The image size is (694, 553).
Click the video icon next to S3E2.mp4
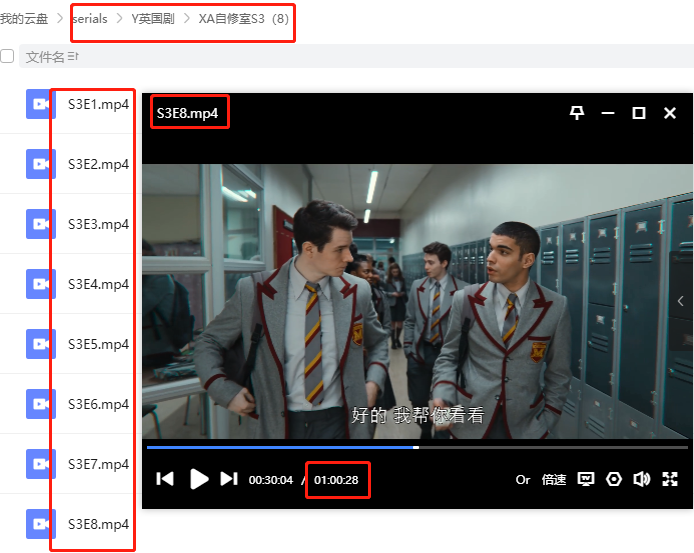click(x=41, y=164)
